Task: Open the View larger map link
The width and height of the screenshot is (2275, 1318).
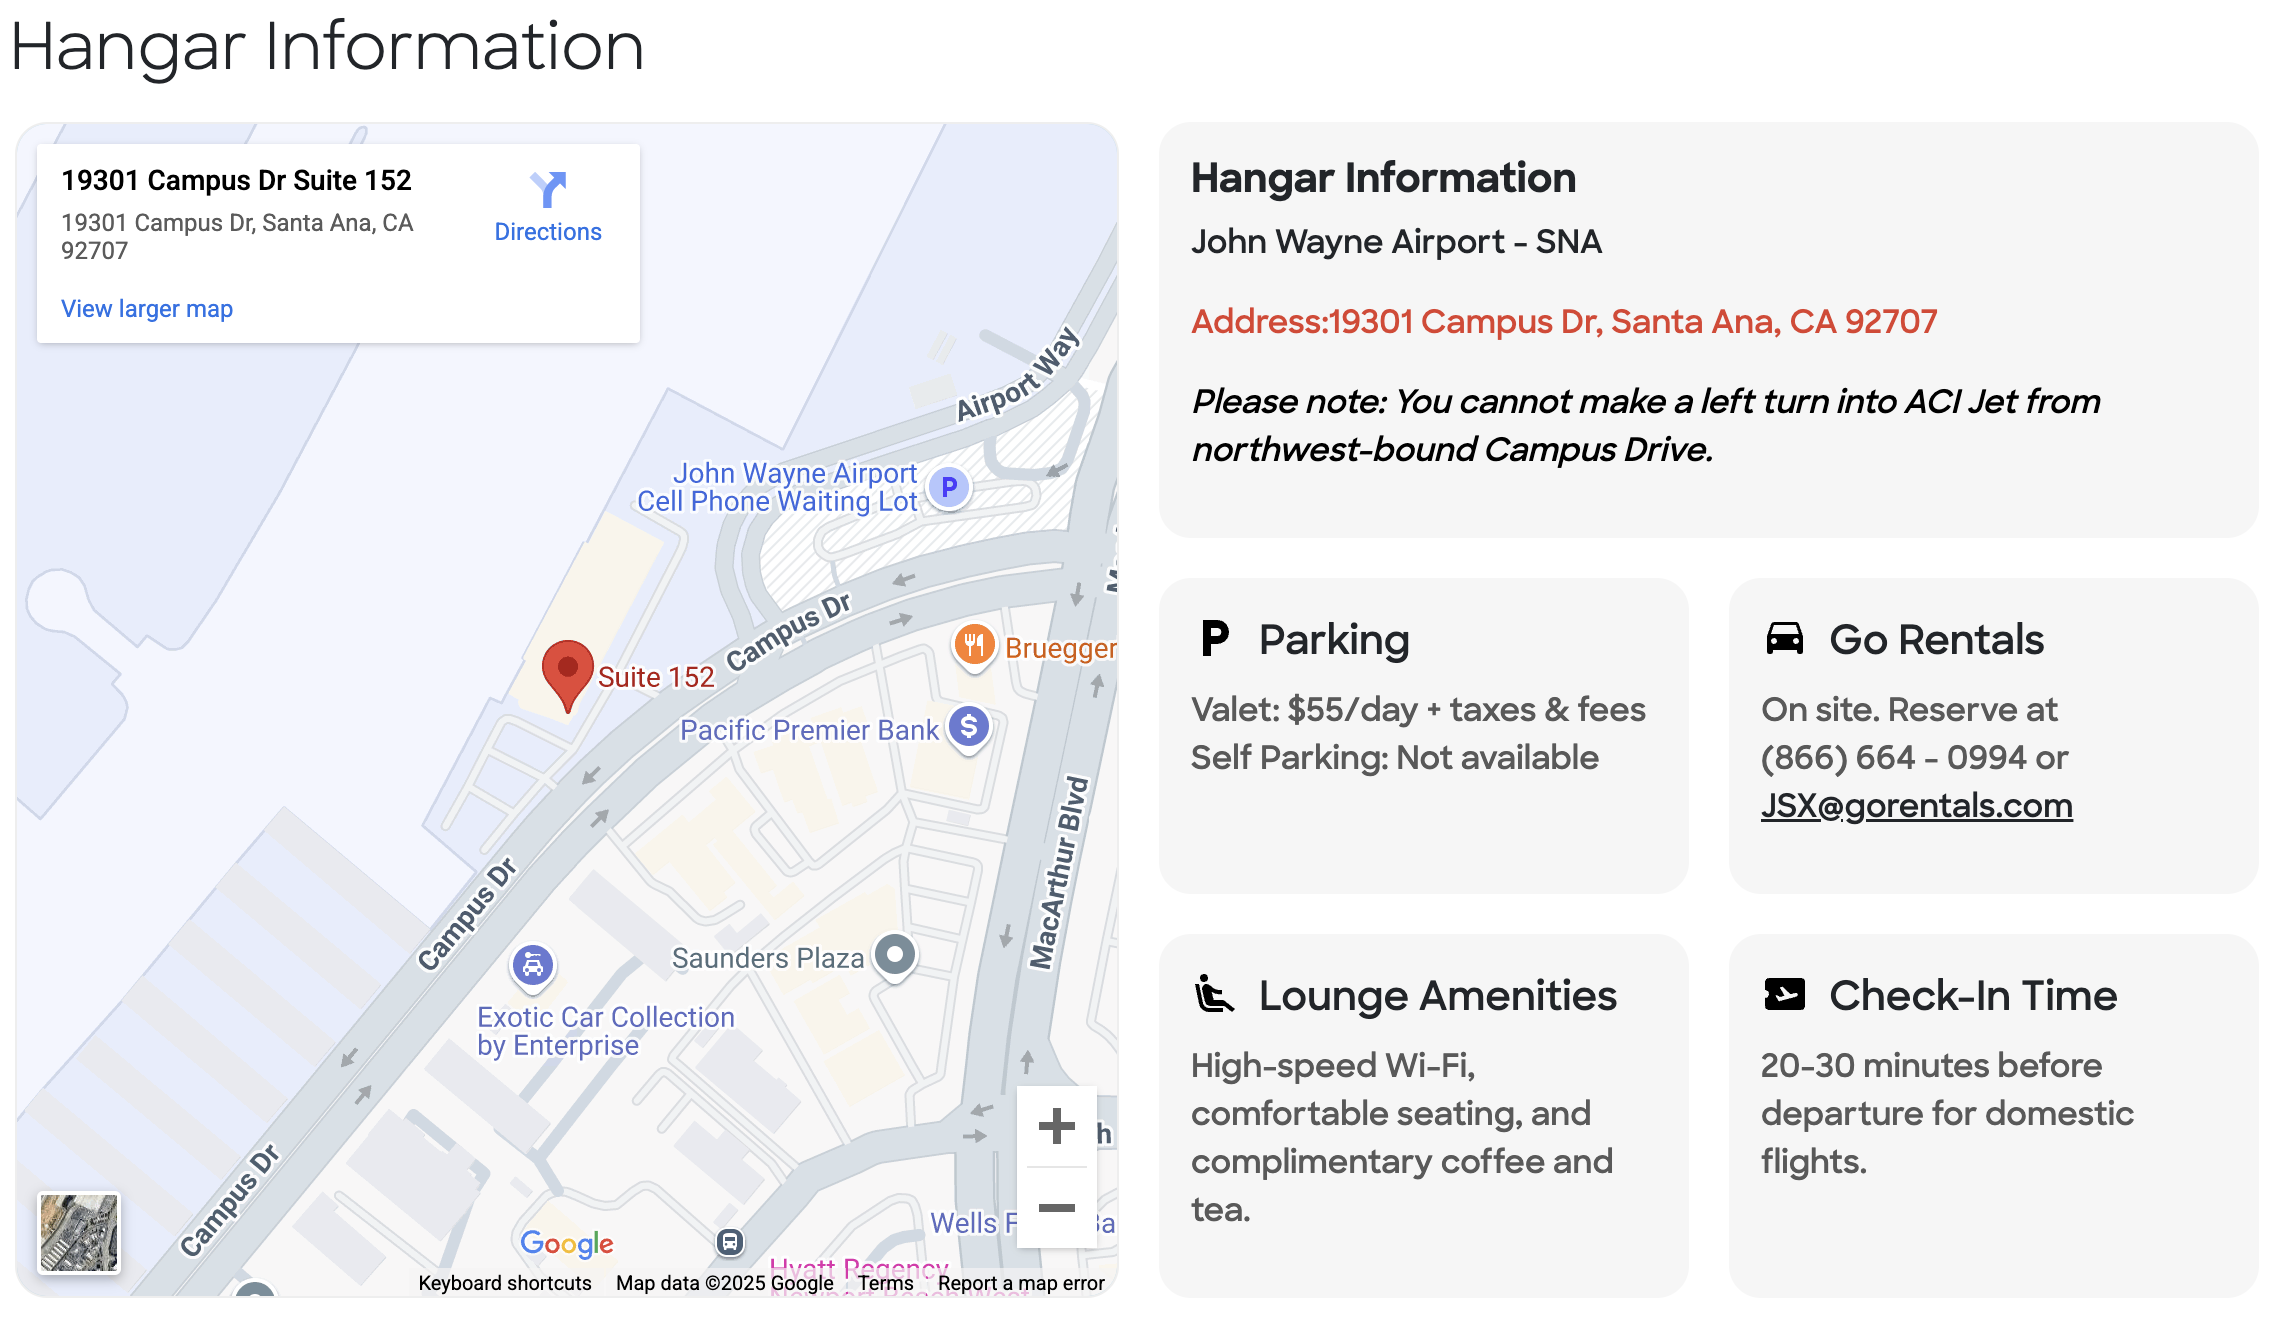Action: pyautogui.click(x=147, y=309)
